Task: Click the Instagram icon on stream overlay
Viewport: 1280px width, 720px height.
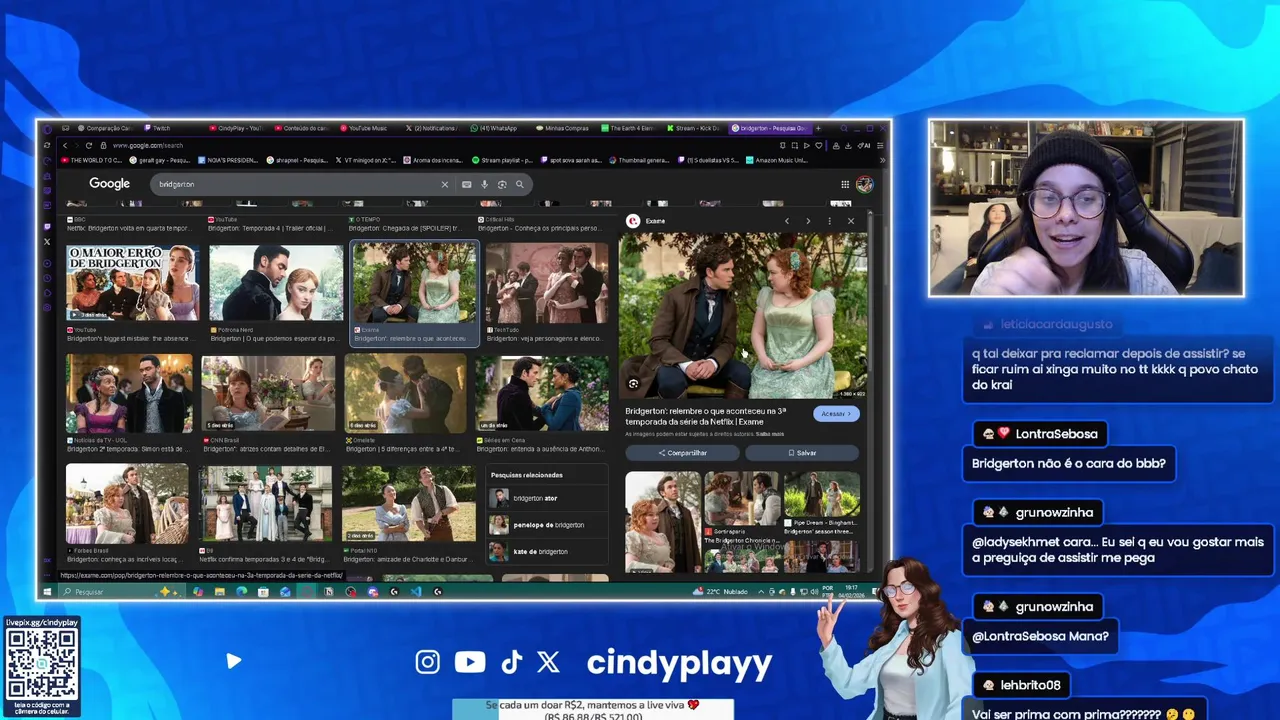Action: 427,662
